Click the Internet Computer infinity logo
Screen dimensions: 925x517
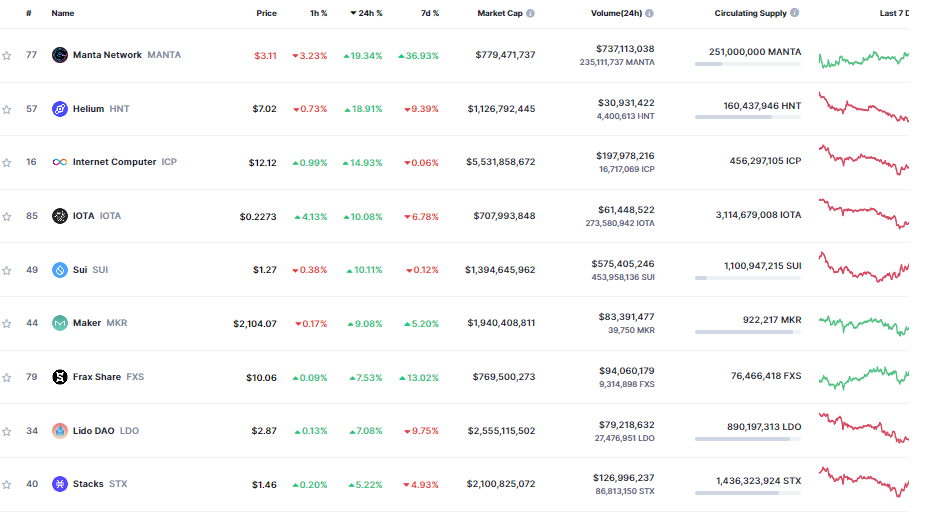(59, 162)
